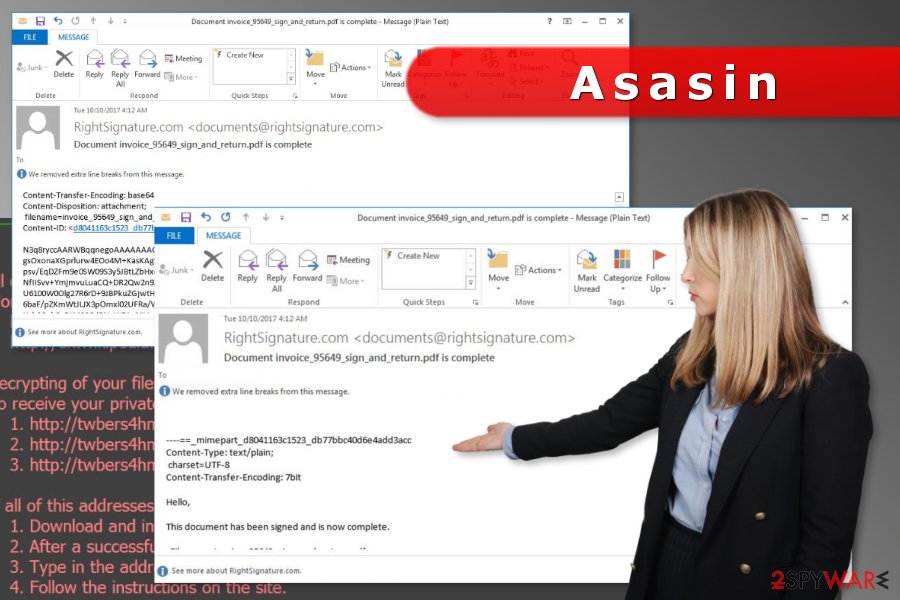Click Reply All in front message window

tap(277, 270)
